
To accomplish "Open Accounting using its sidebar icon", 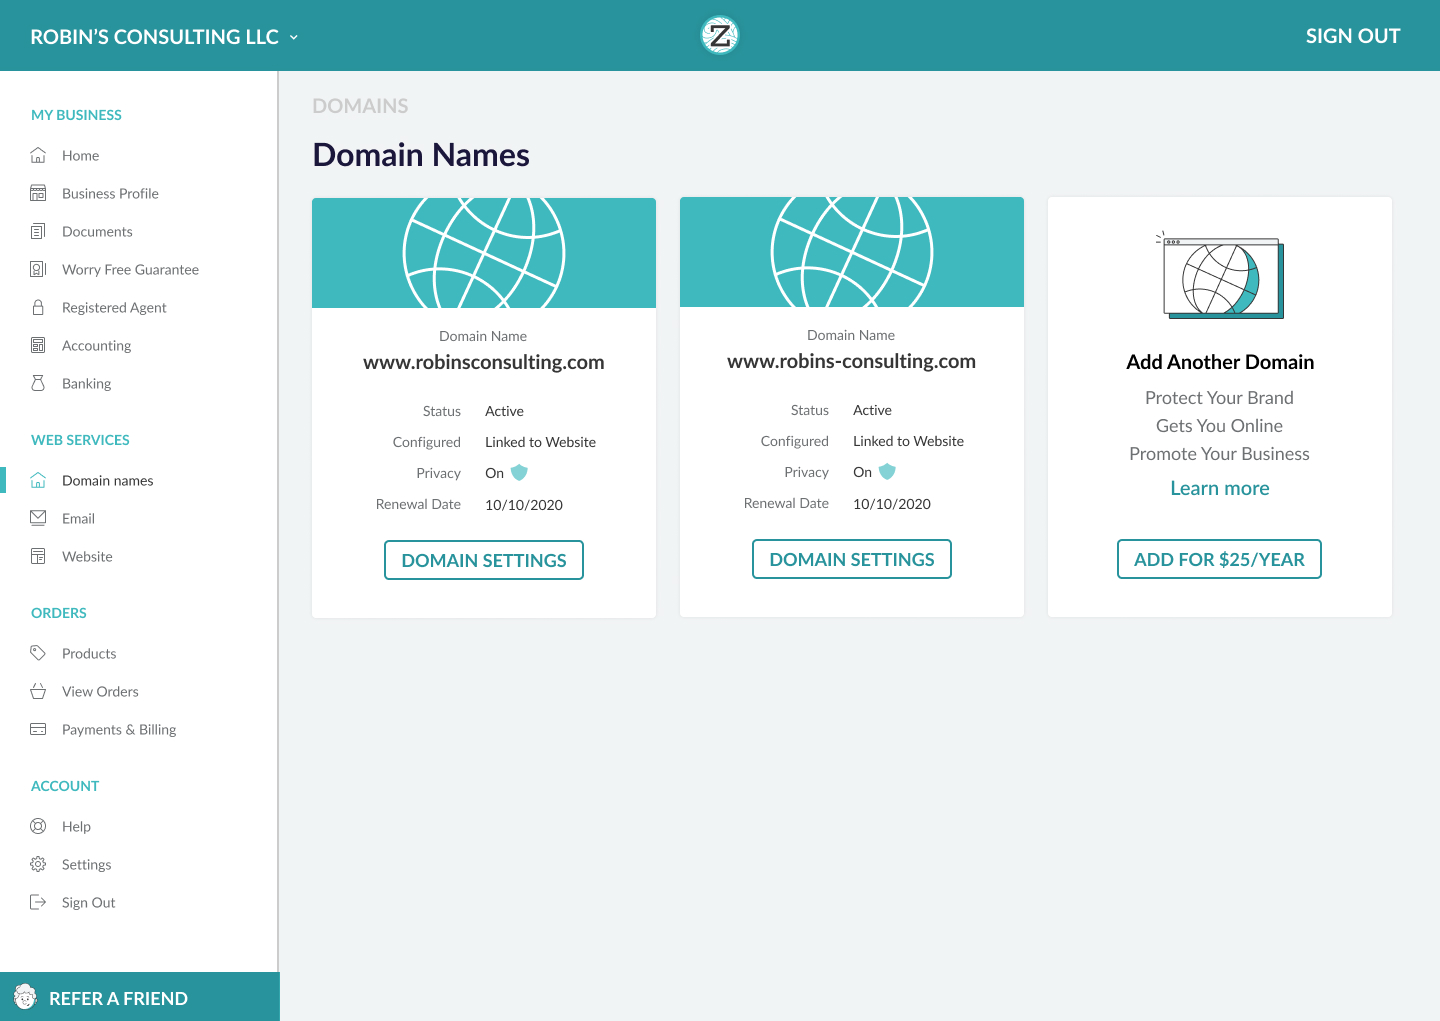I will point(38,345).
